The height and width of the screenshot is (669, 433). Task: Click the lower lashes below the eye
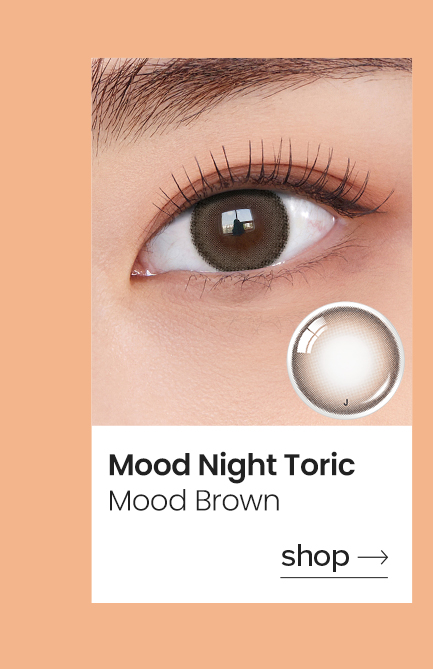[256, 279]
